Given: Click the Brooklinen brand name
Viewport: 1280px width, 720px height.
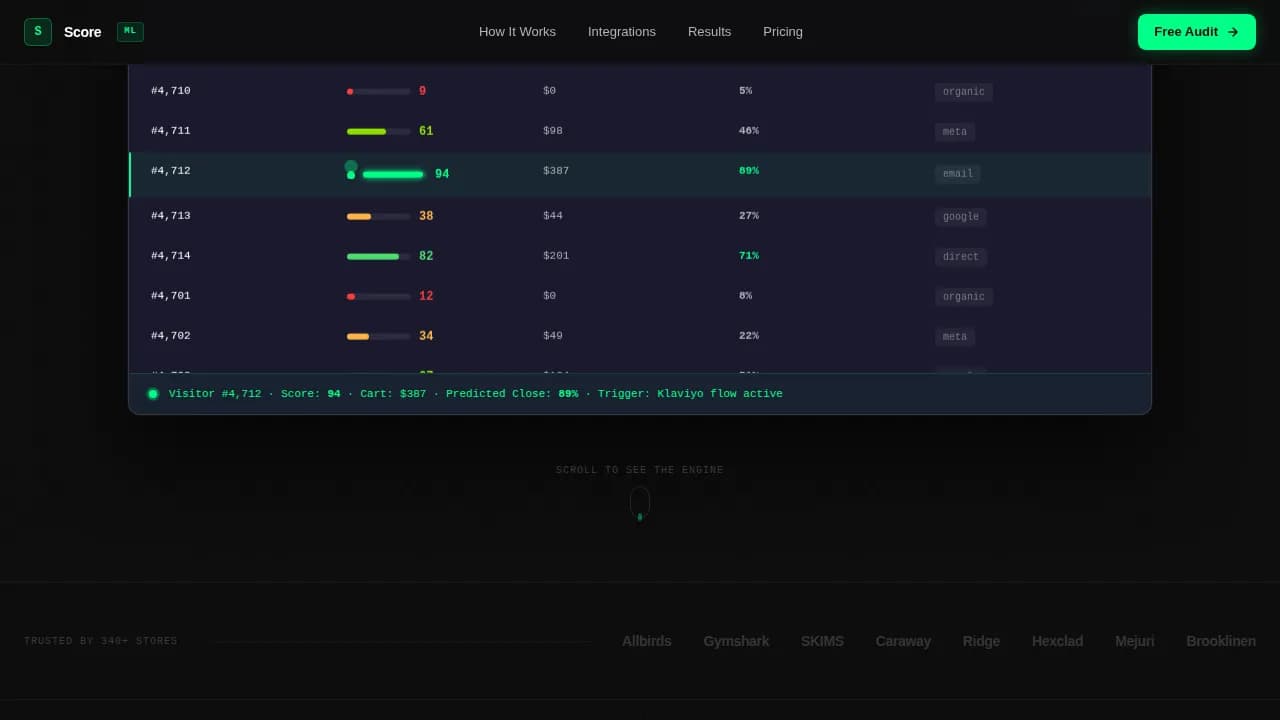Looking at the screenshot, I should pos(1221,641).
